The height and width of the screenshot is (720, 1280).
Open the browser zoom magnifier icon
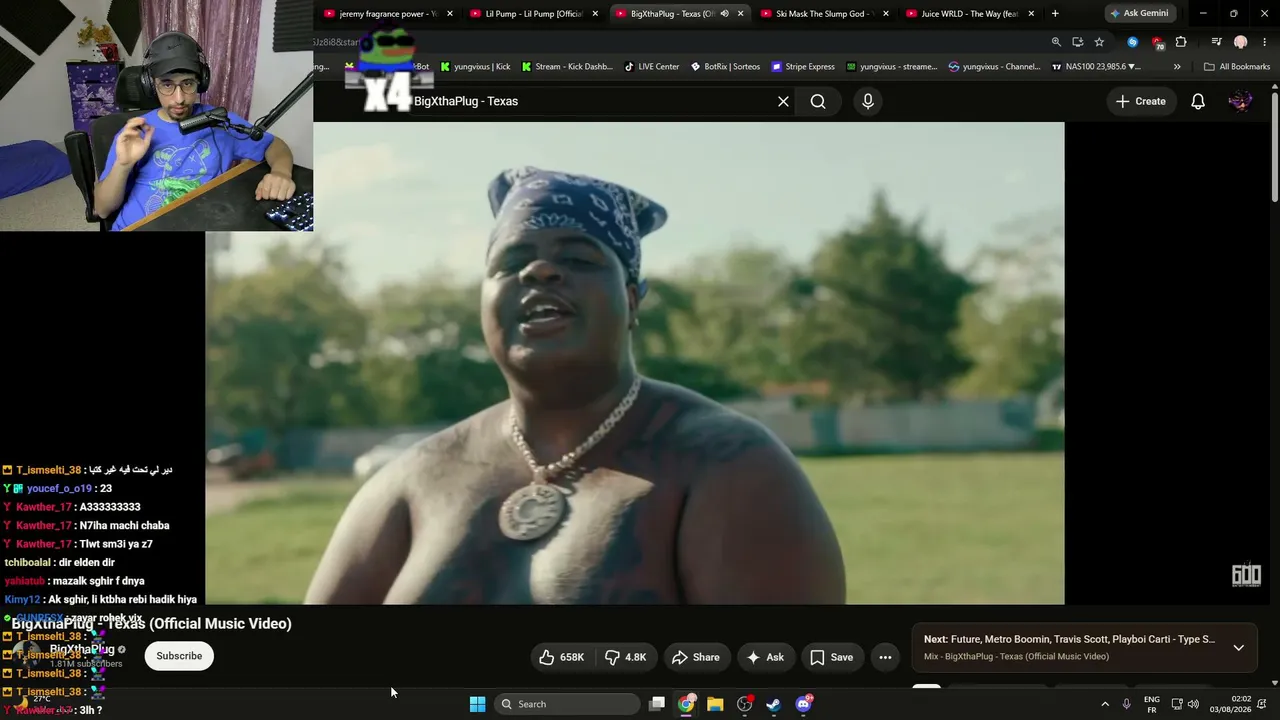(x=1056, y=42)
